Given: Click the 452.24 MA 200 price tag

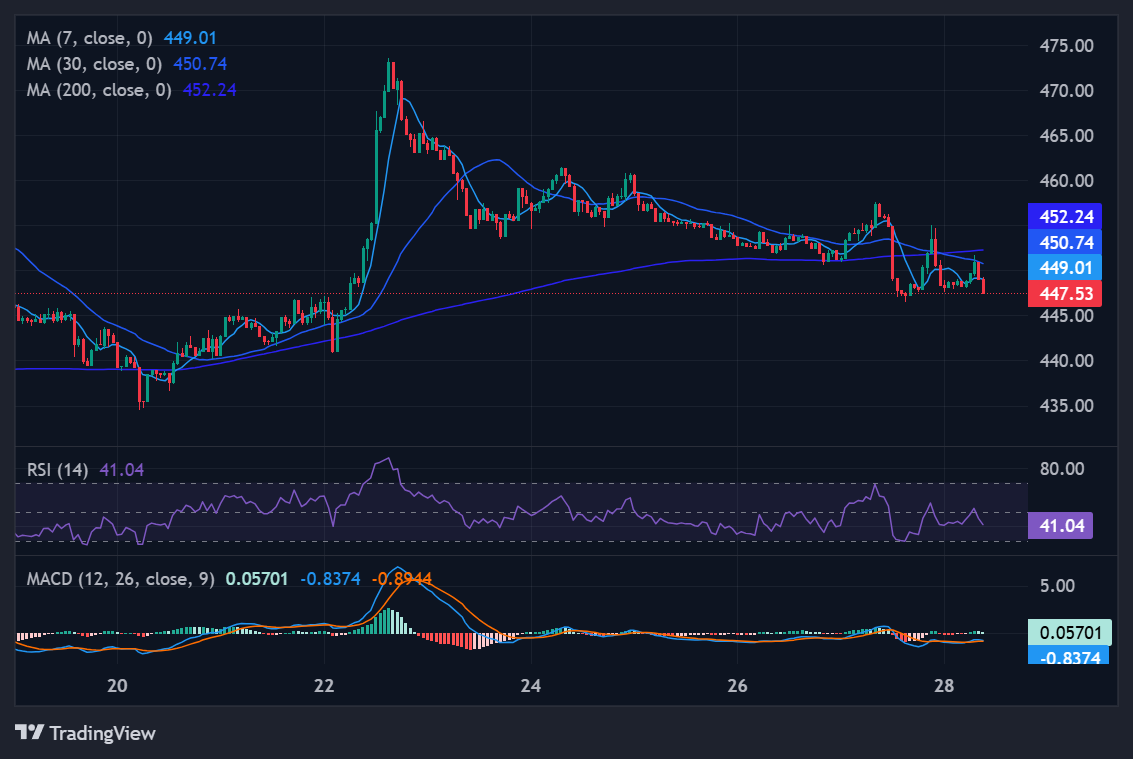Looking at the screenshot, I should [x=1064, y=216].
